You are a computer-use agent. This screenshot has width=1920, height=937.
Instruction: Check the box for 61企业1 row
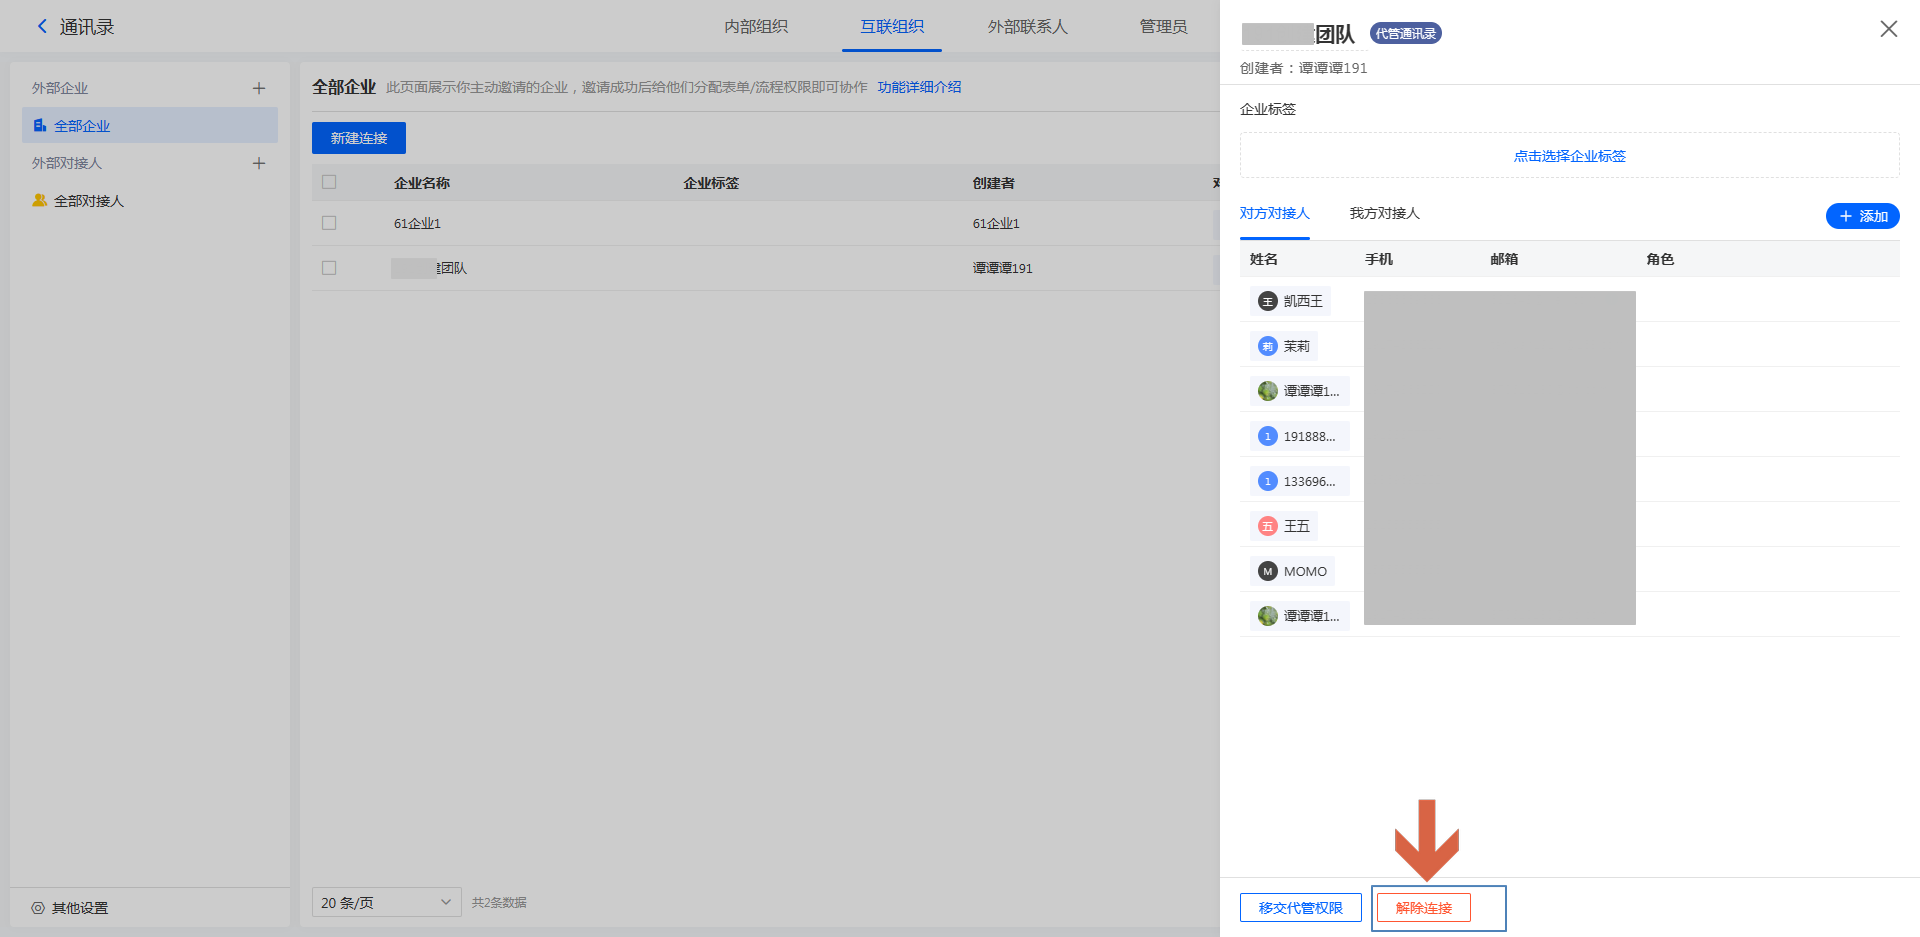point(329,223)
